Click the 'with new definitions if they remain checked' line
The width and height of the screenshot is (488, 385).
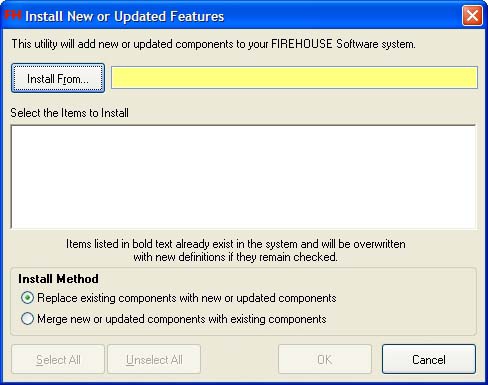[236, 257]
